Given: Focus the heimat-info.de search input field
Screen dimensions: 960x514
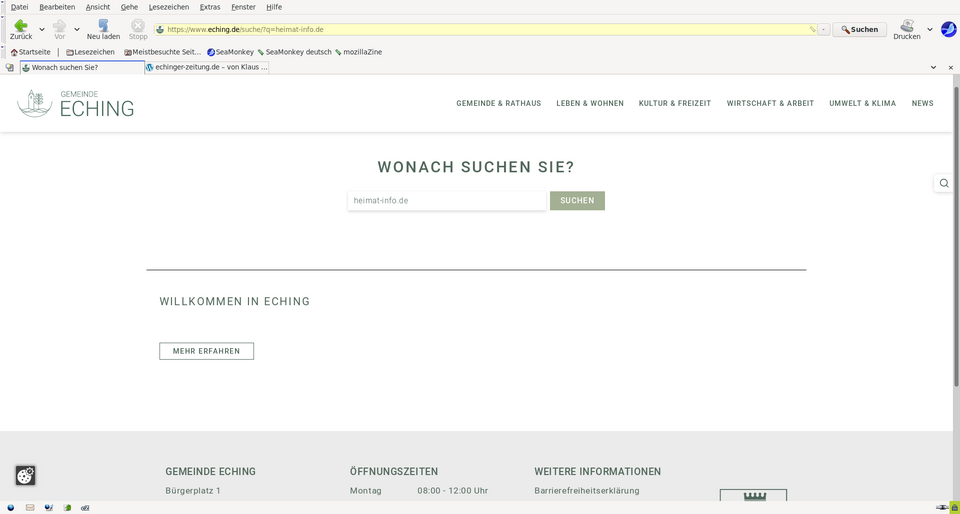Looking at the screenshot, I should coord(446,201).
